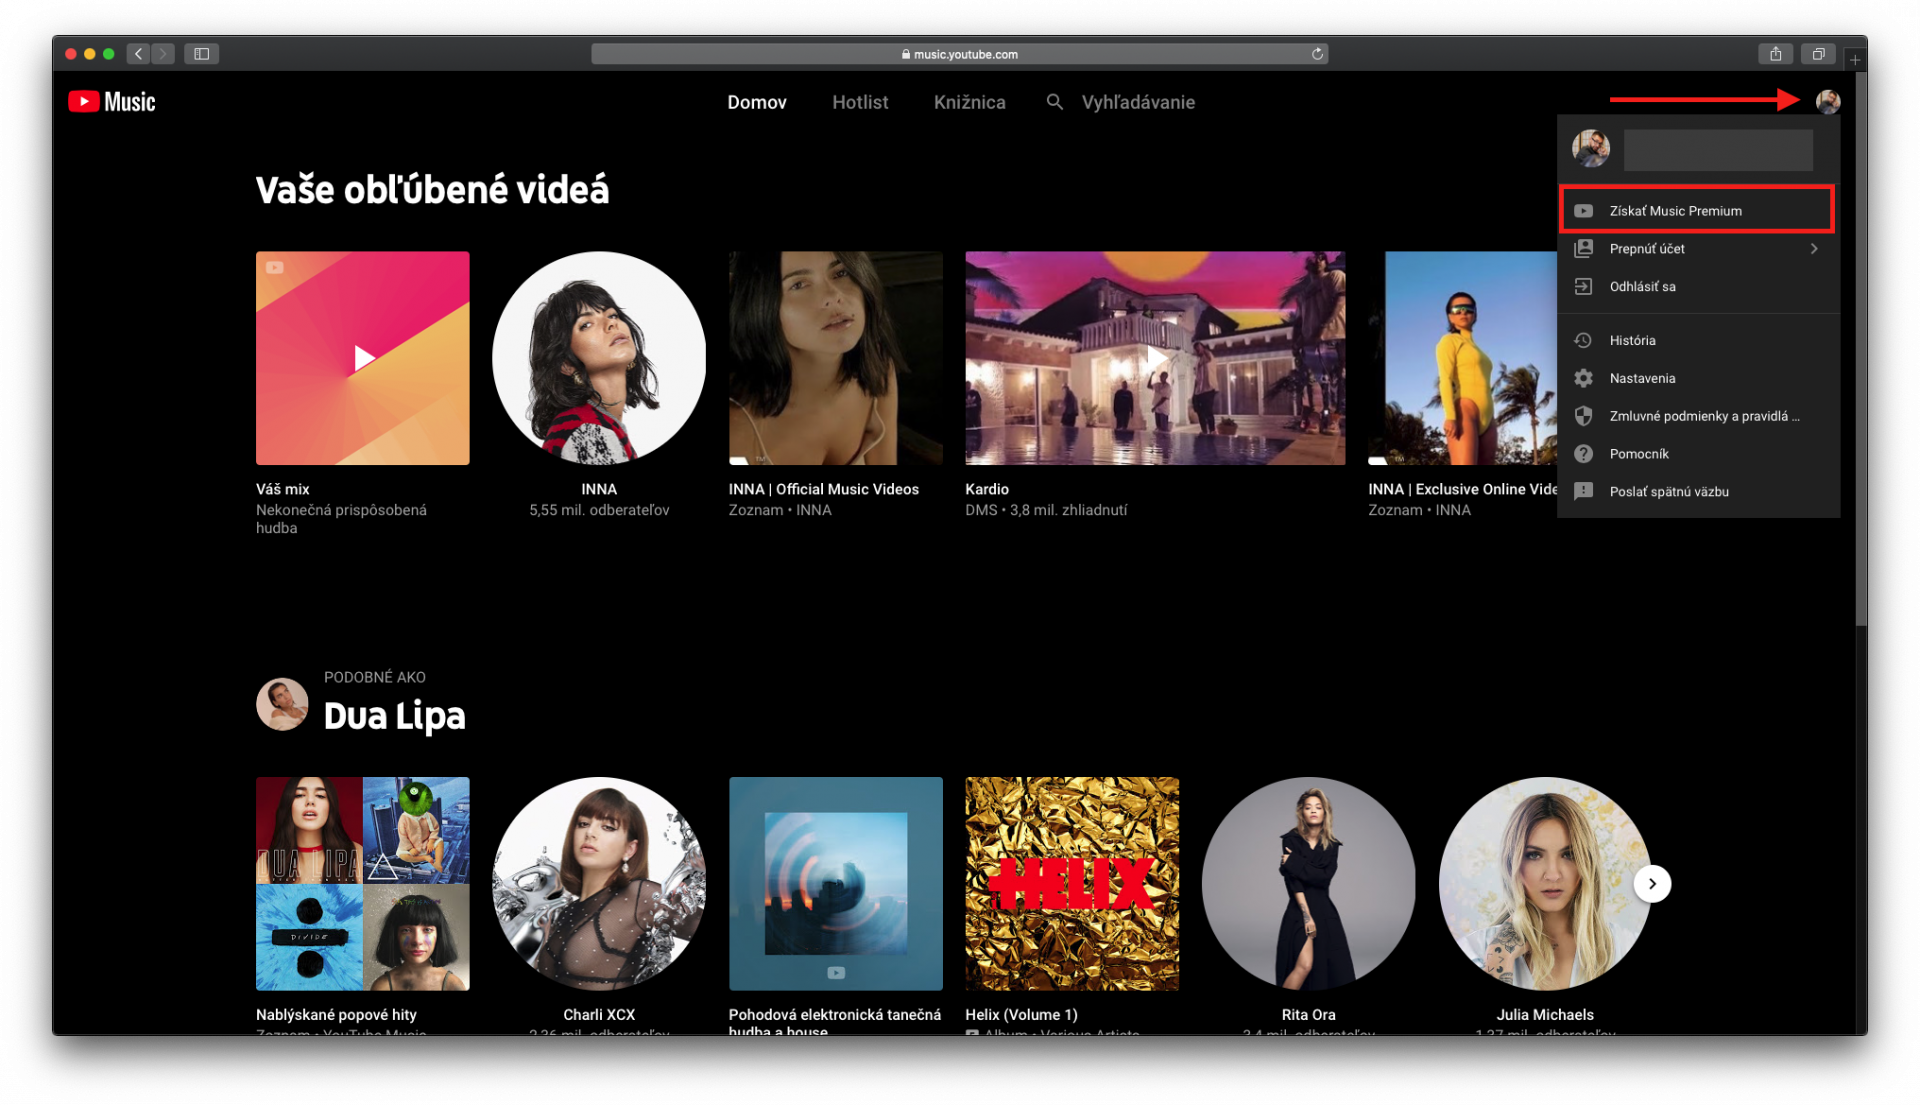Open Zmluvné podmienky a pravidlá

point(1697,417)
